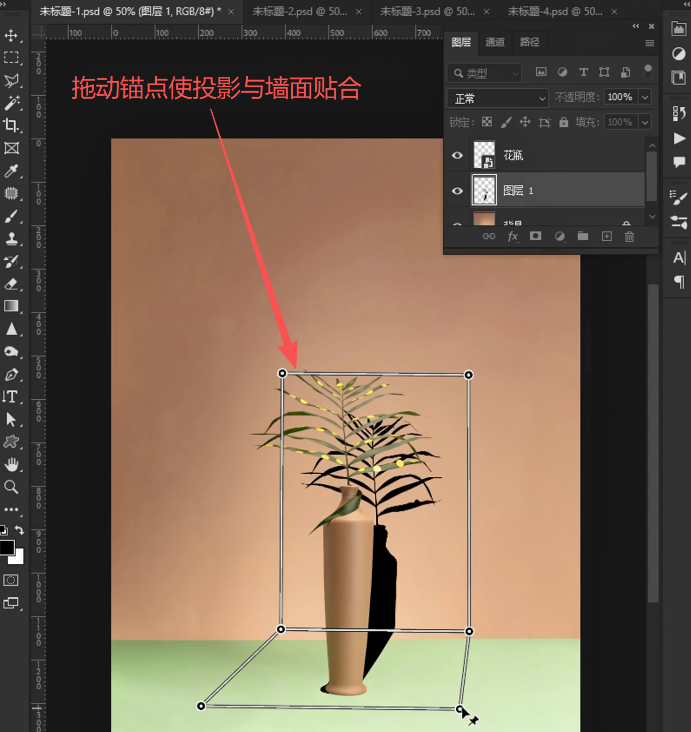This screenshot has width=691, height=732.
Task: Select the Brush tool
Action: tap(11, 216)
